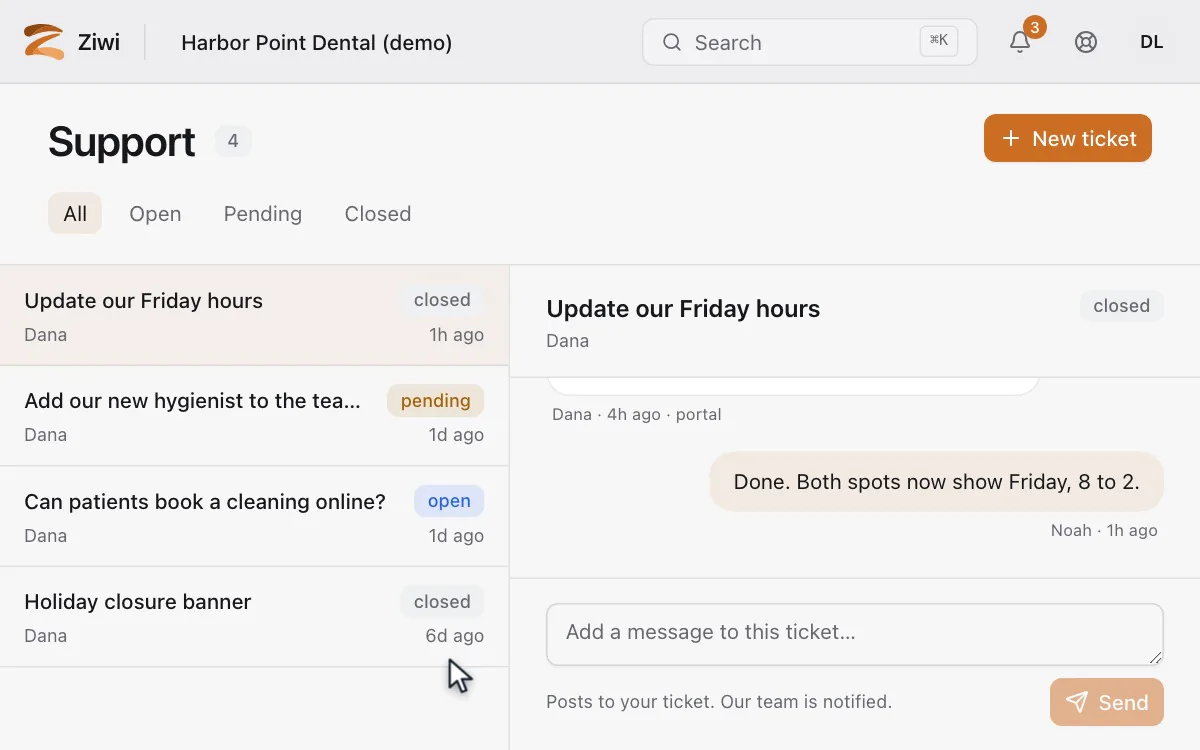1200x750 pixels.
Task: Focus the Search field
Action: (x=809, y=42)
